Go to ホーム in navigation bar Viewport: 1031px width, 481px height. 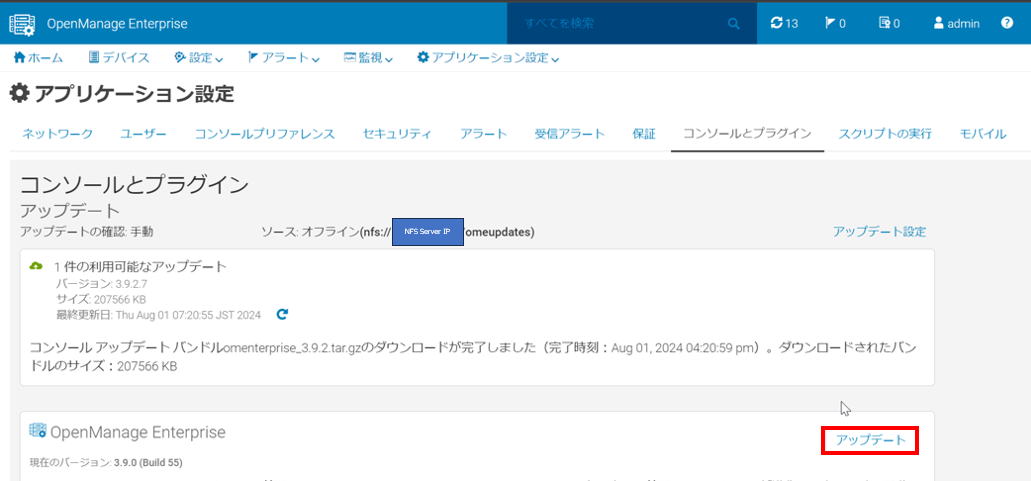38,58
